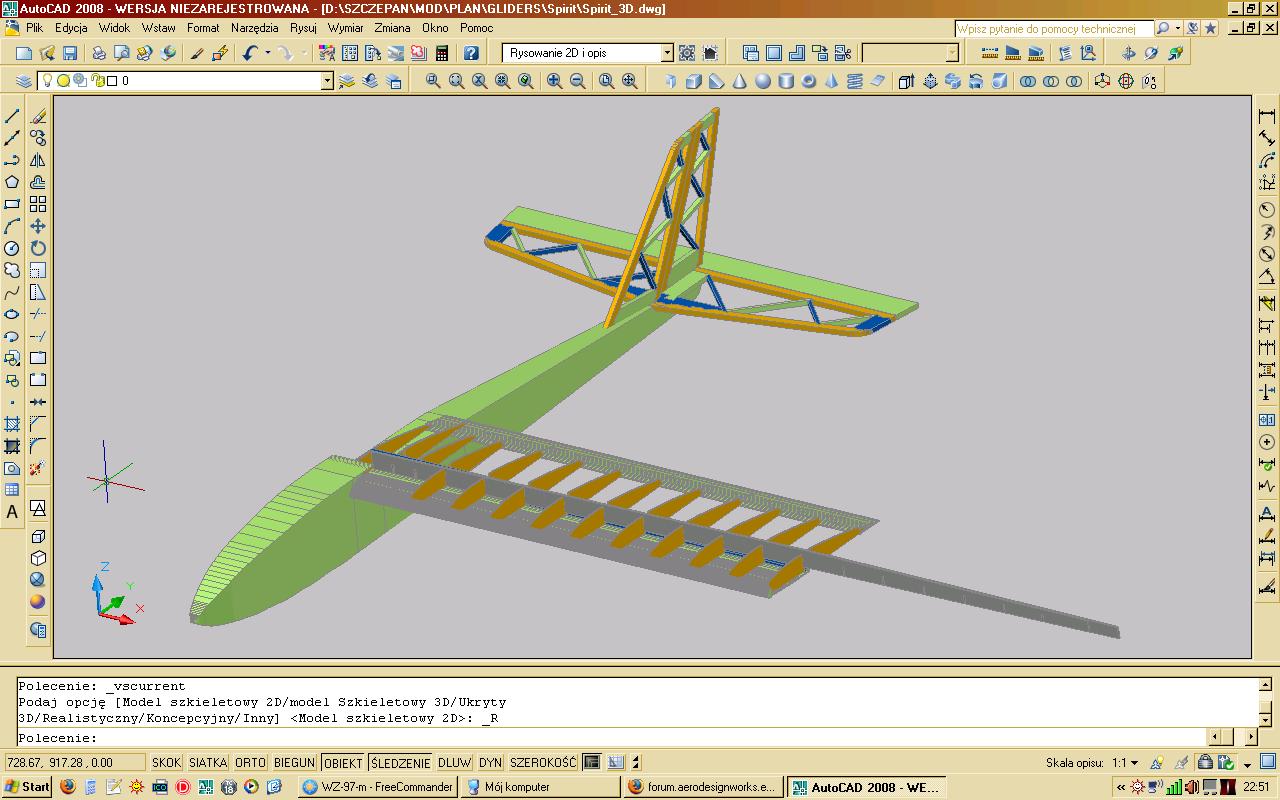The image size is (1280, 800).
Task: Click the Save drawing icon
Action: point(70,53)
